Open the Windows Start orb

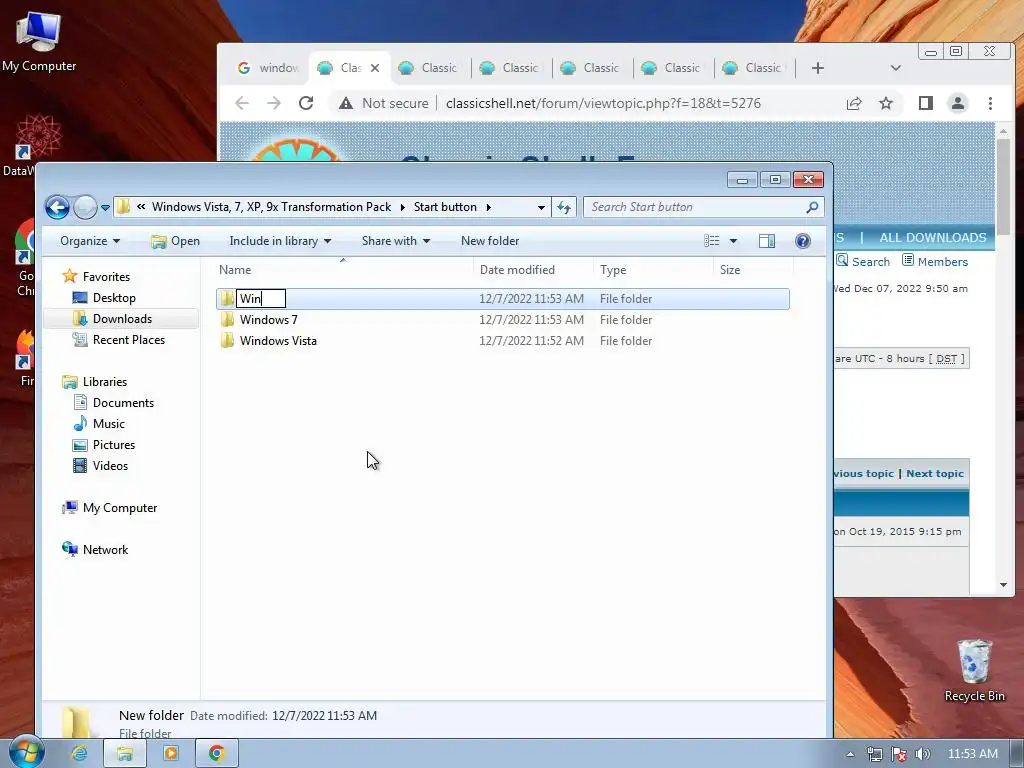click(25, 753)
